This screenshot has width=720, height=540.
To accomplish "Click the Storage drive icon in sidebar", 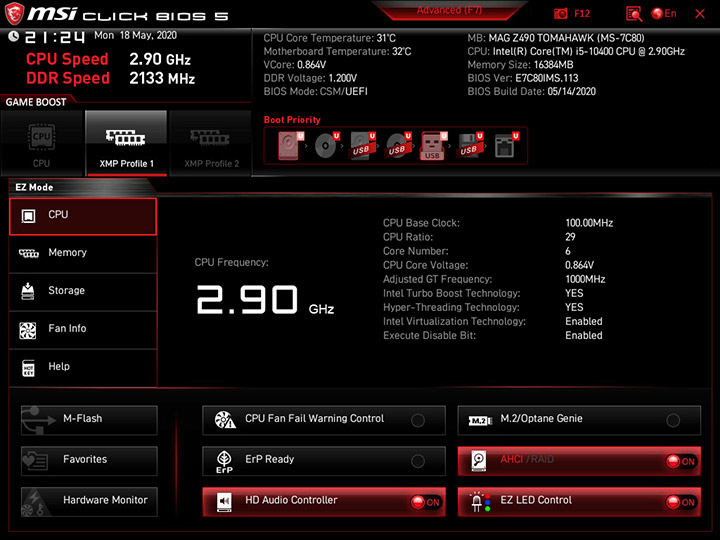I will [x=28, y=292].
